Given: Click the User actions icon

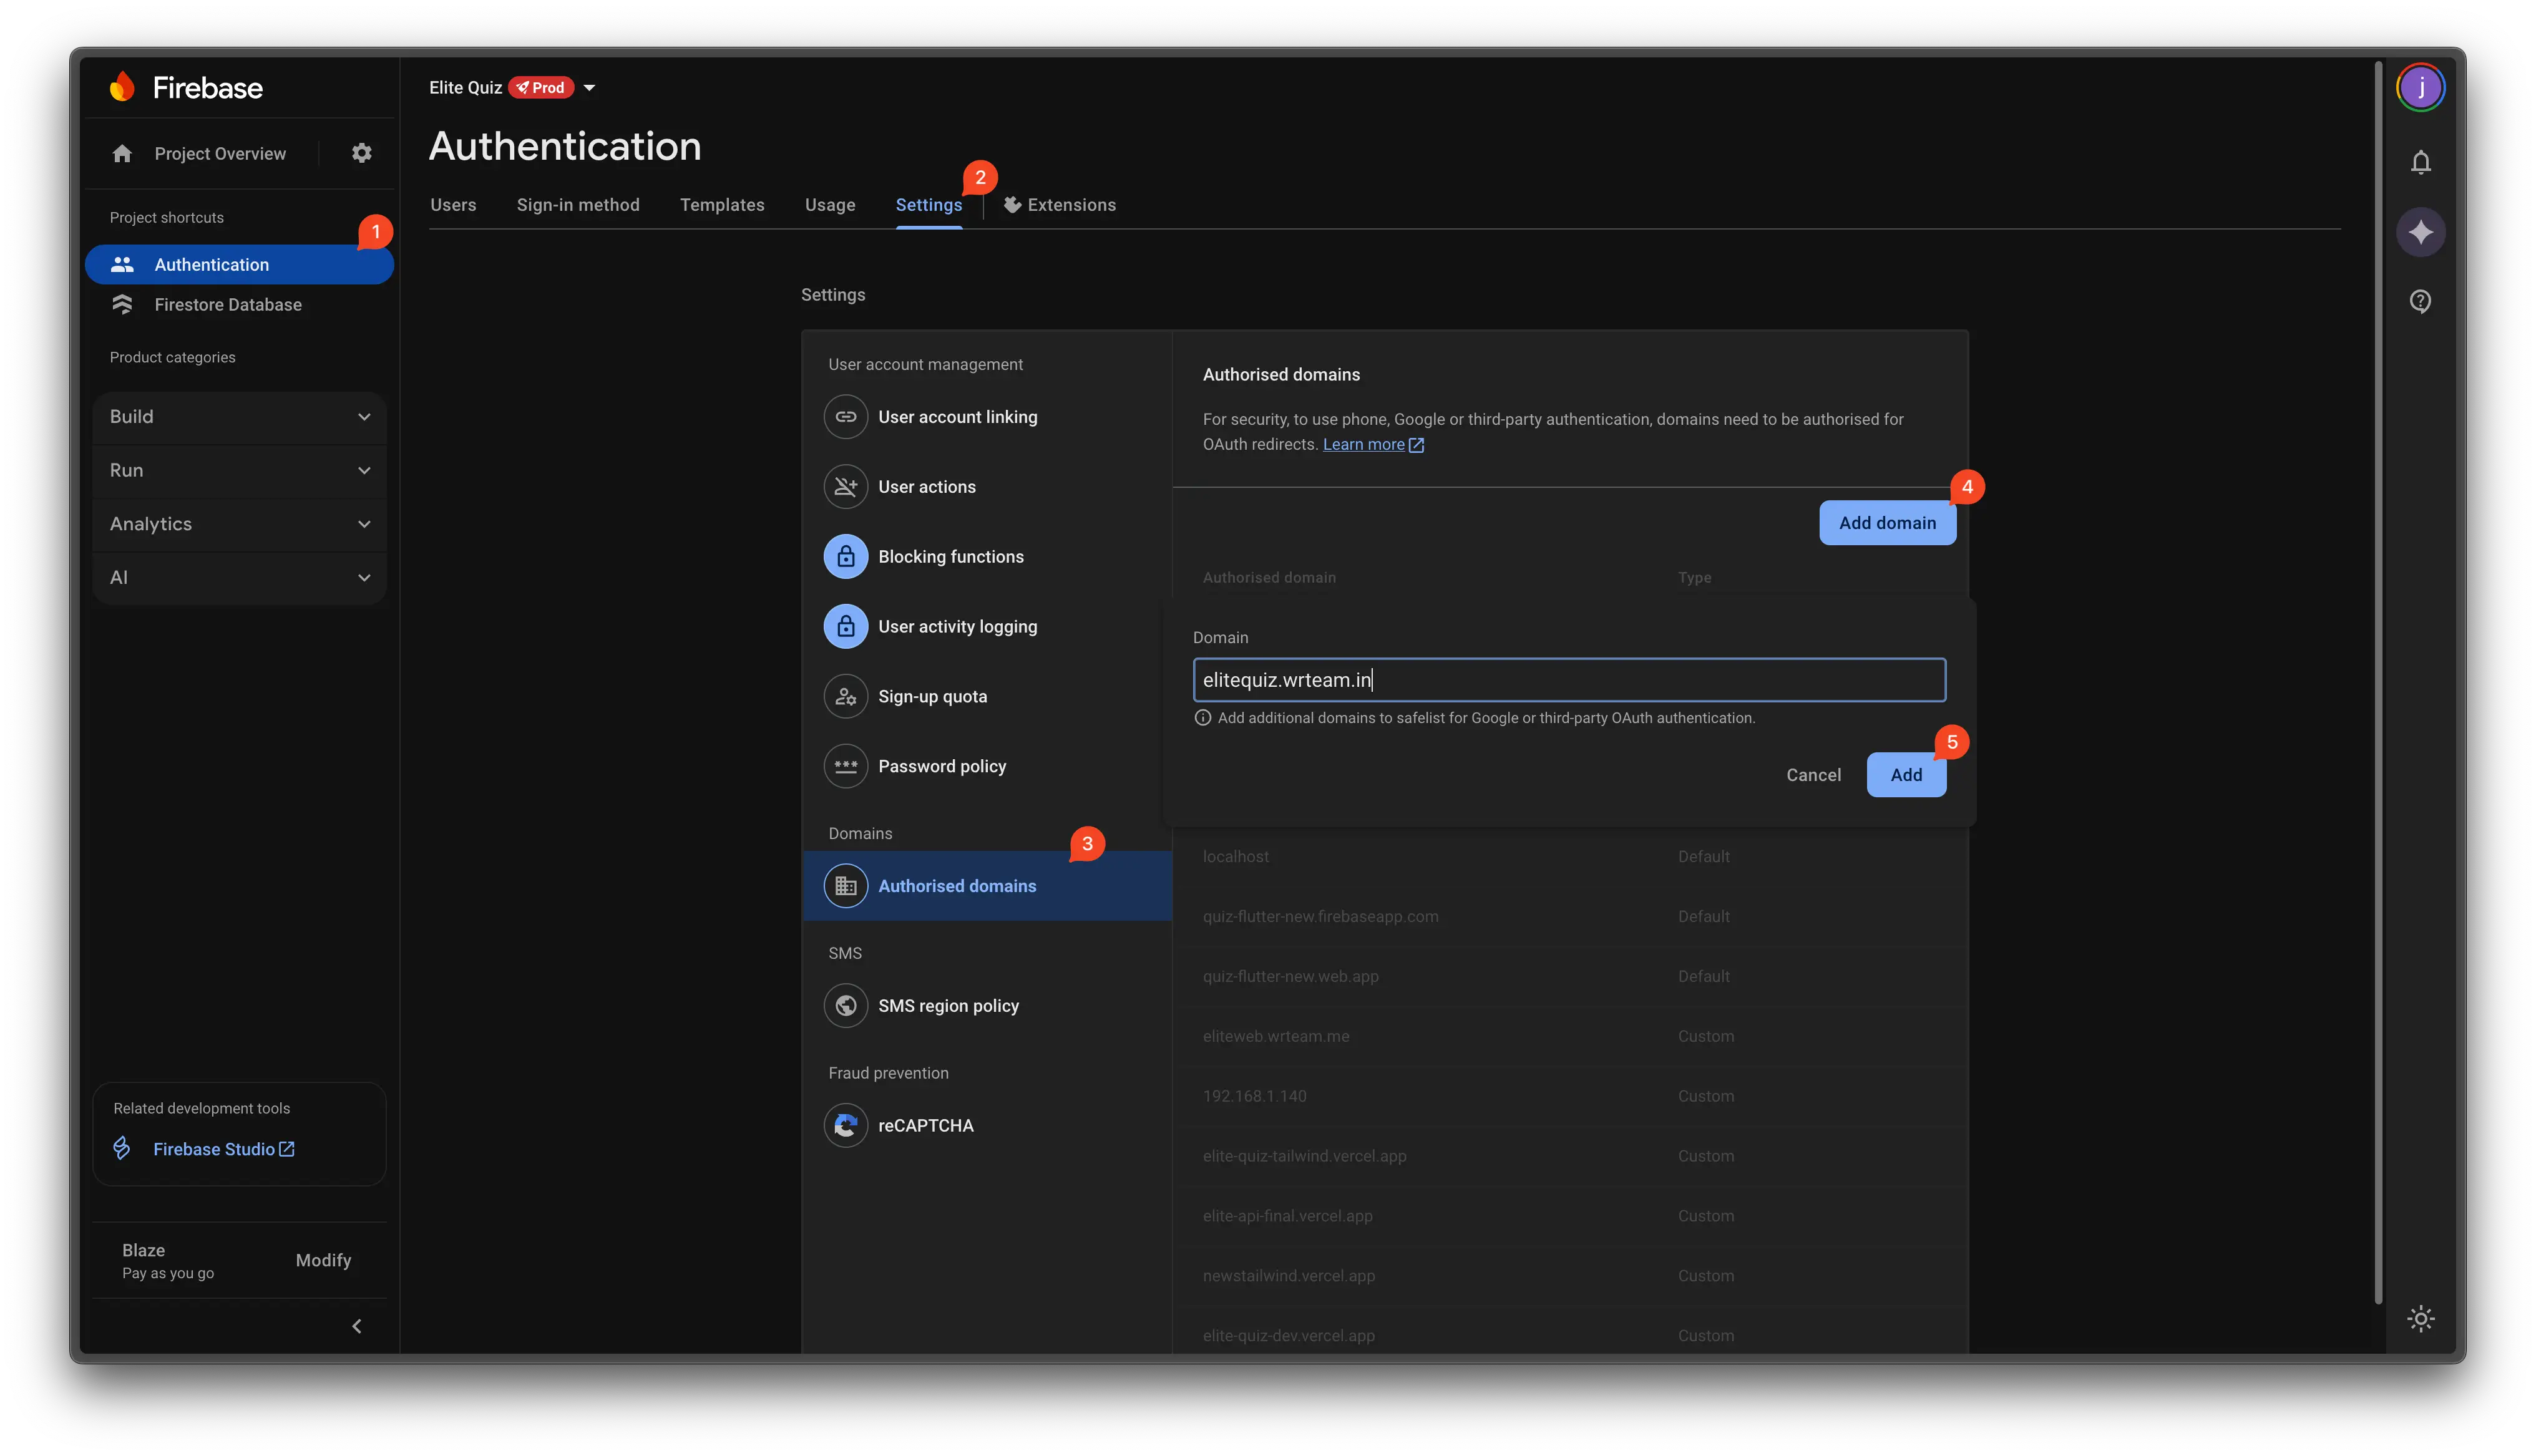Looking at the screenshot, I should [845, 487].
